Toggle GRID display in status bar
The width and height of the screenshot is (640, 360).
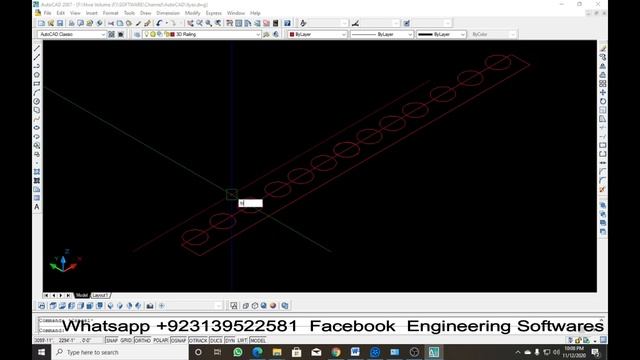[126, 340]
